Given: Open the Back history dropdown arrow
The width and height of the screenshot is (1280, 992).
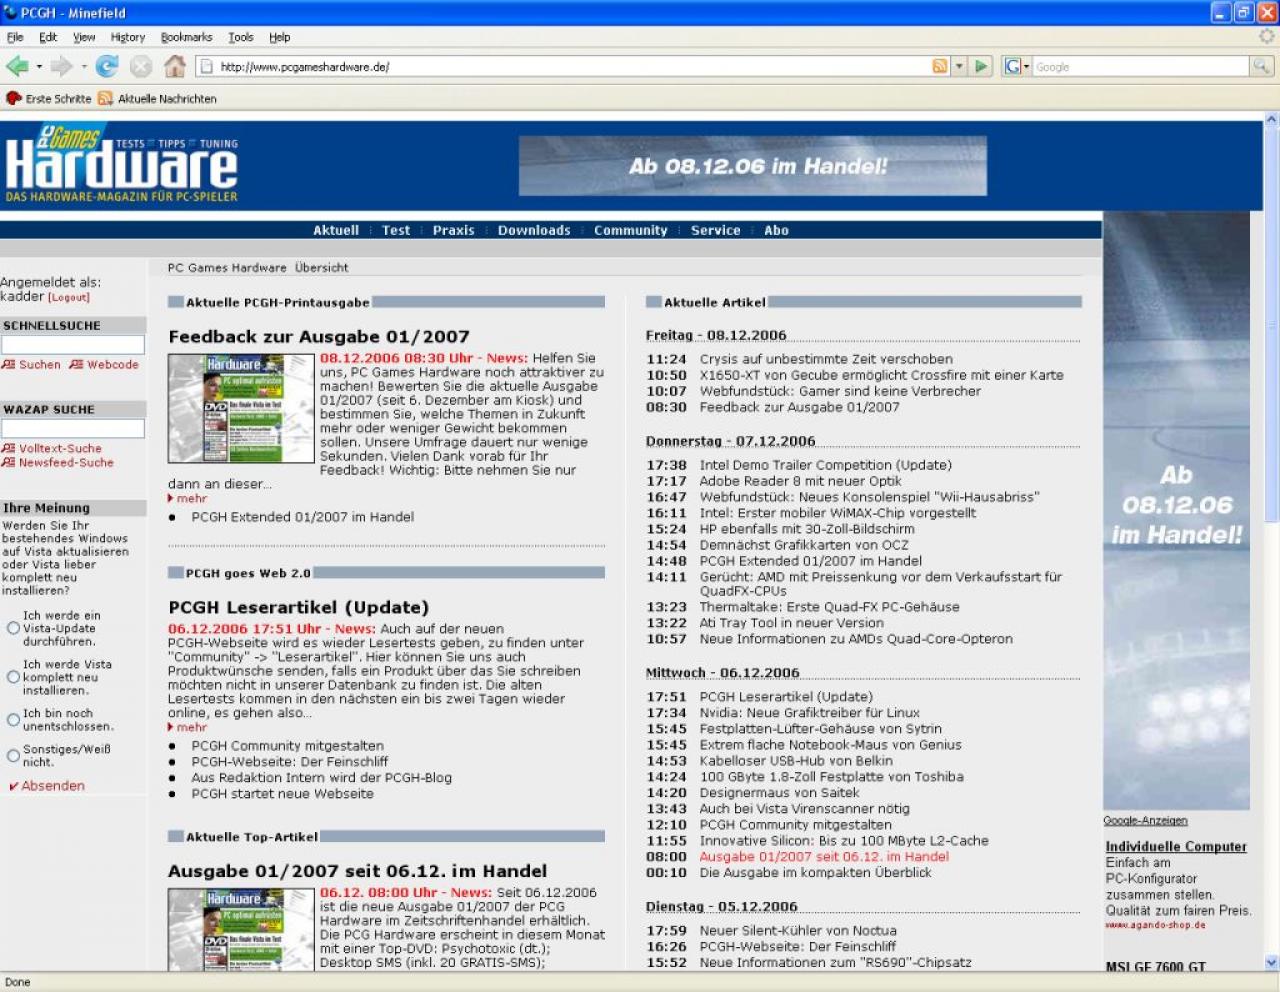Looking at the screenshot, I should [39, 67].
